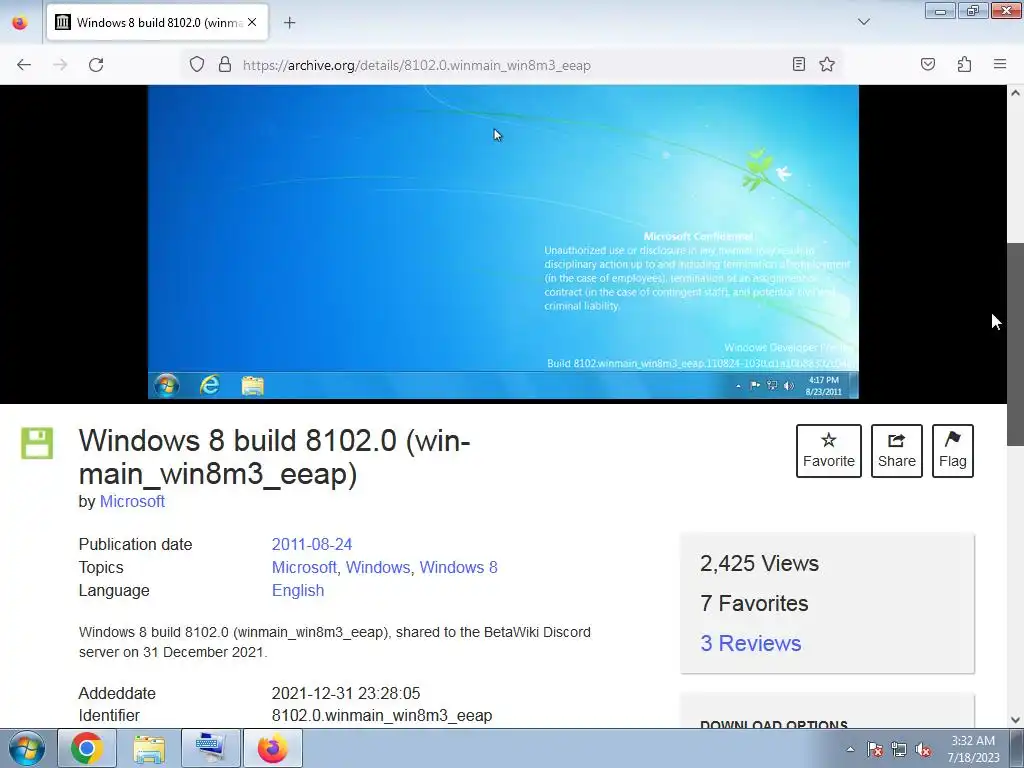
Task: Click the page title Windows 8 build 8102.0
Action: [274, 457]
